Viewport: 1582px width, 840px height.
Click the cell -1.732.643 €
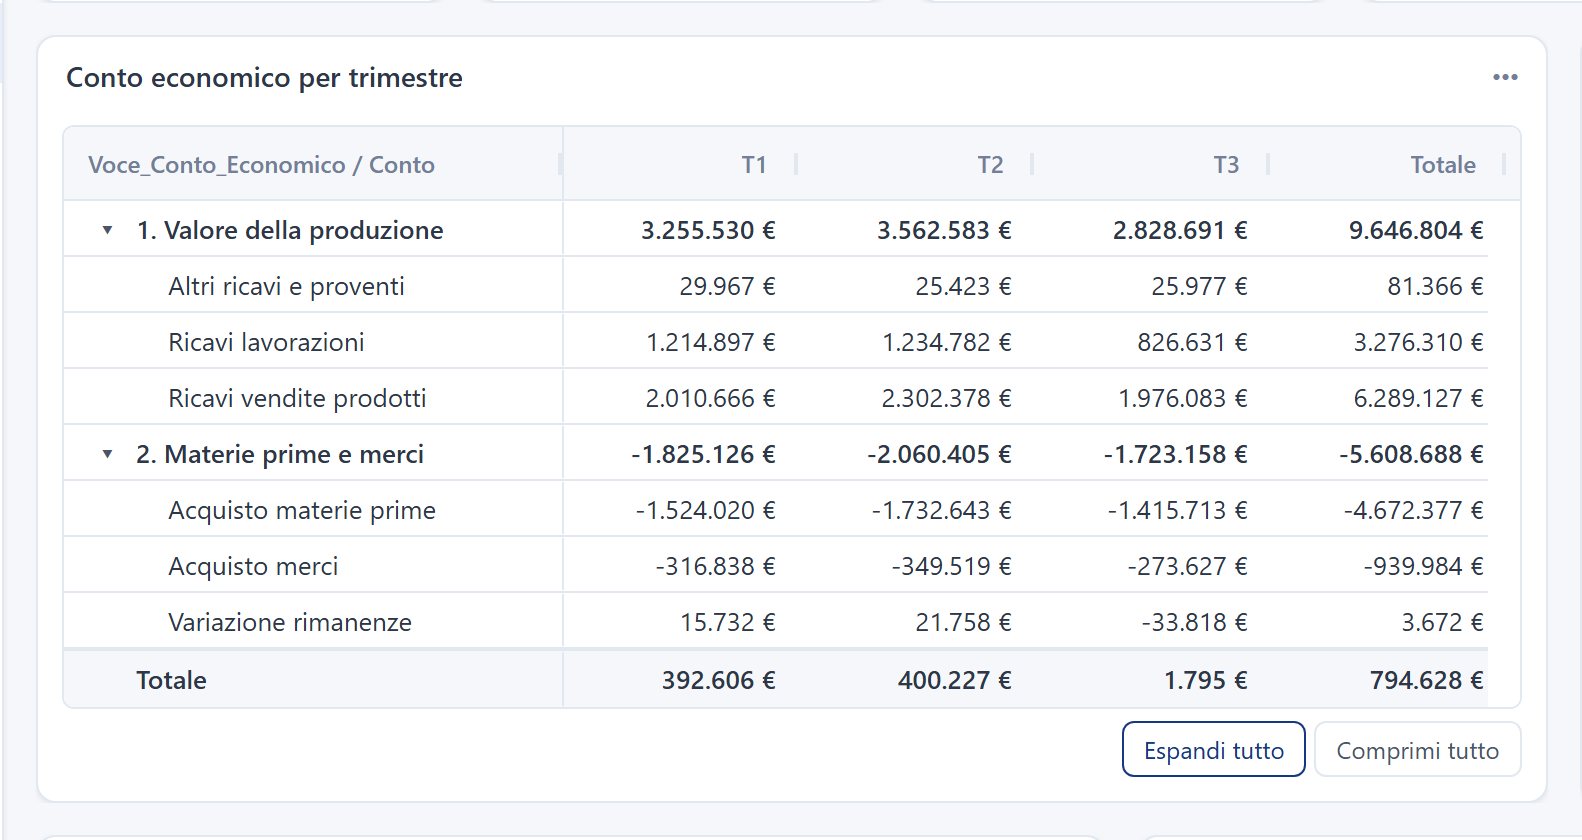click(941, 511)
